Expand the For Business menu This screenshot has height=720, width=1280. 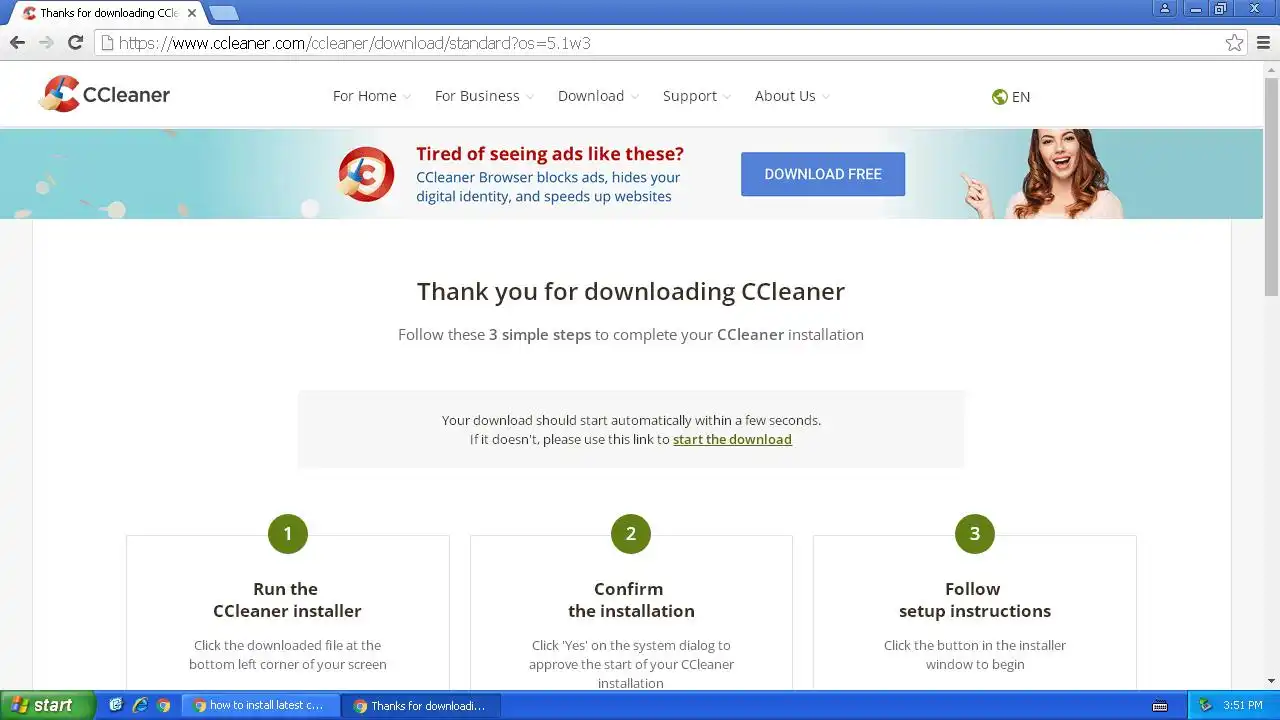(x=484, y=96)
